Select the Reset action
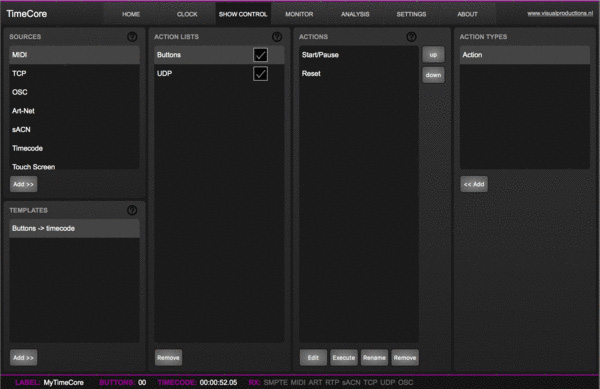Viewport: 600px width, 389px height. (359, 73)
